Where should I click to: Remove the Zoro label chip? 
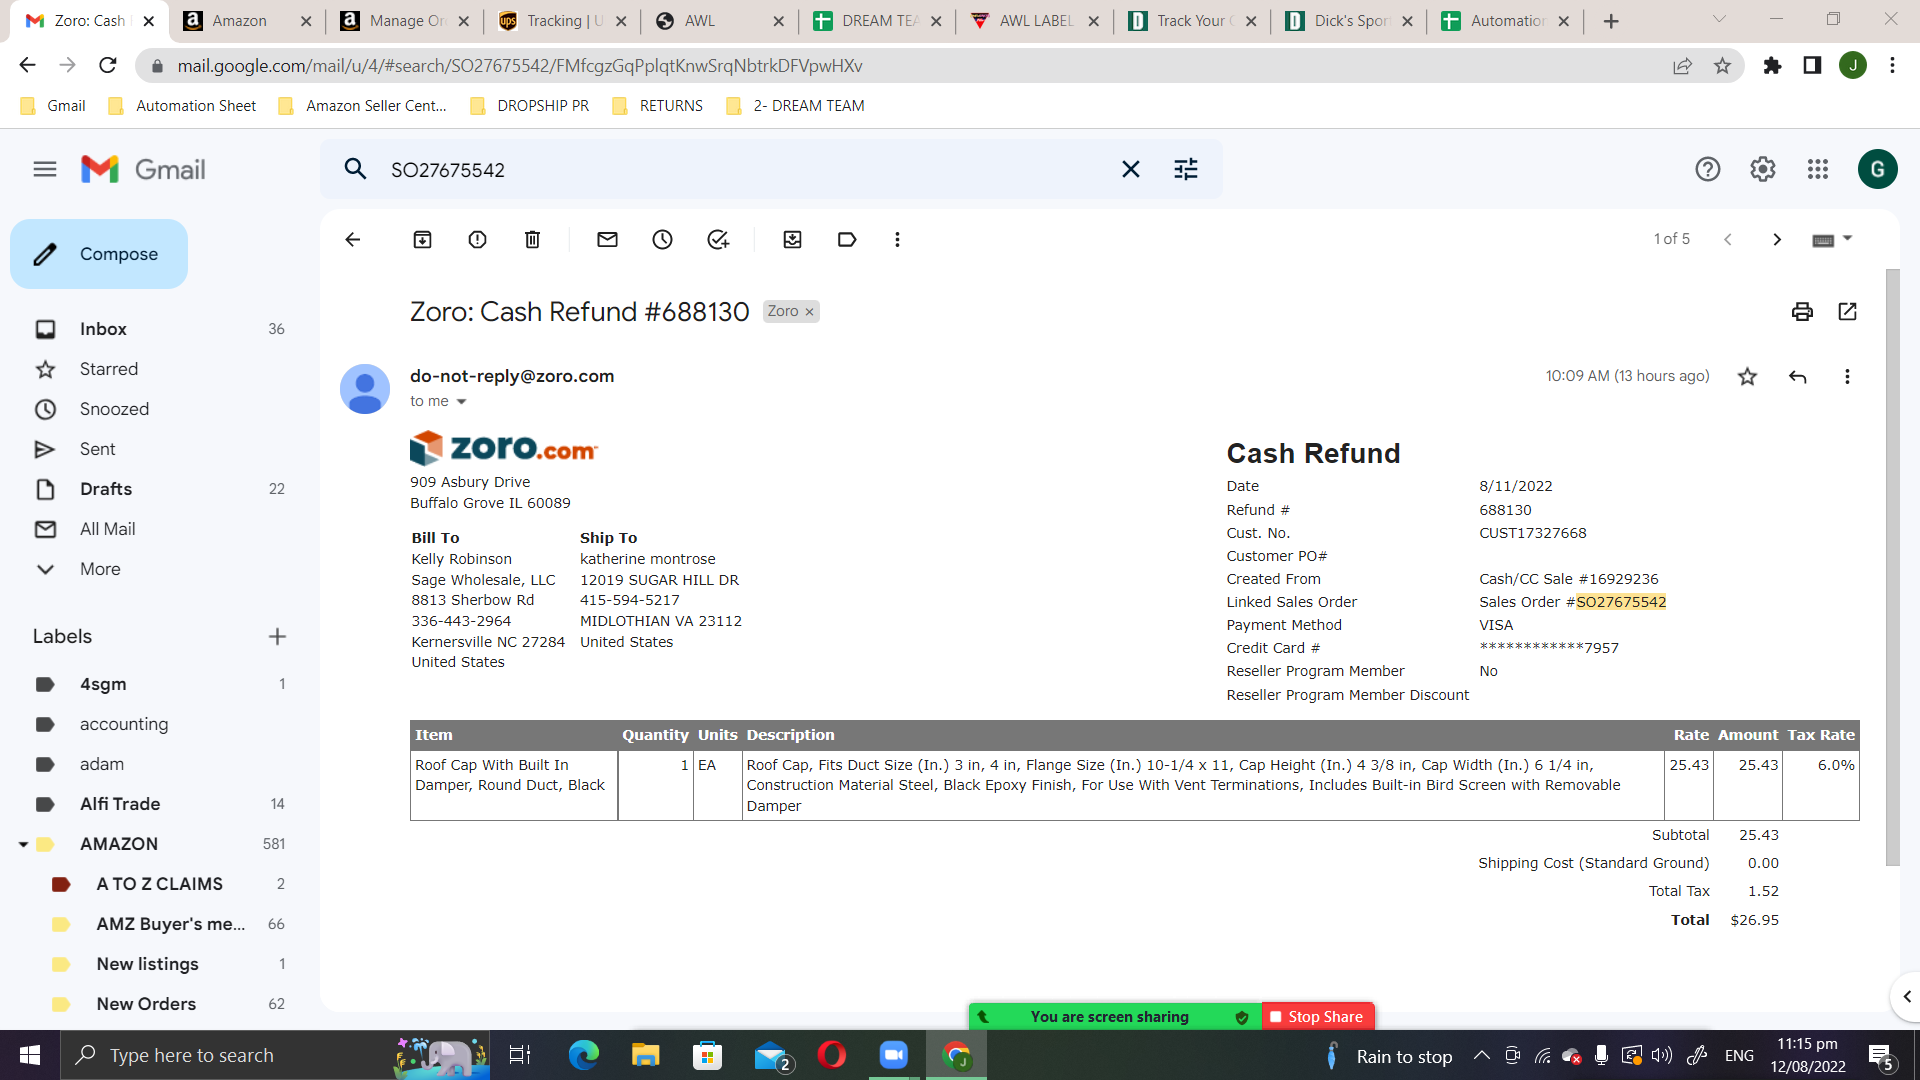click(x=810, y=312)
